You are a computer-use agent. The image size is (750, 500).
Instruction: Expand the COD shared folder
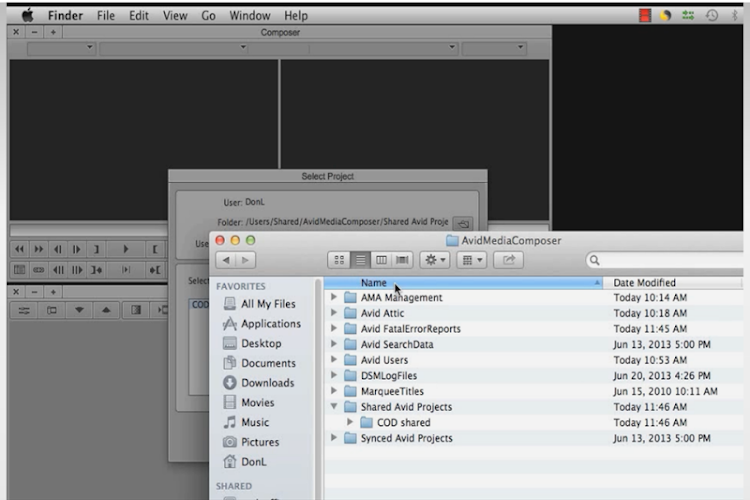click(x=350, y=423)
